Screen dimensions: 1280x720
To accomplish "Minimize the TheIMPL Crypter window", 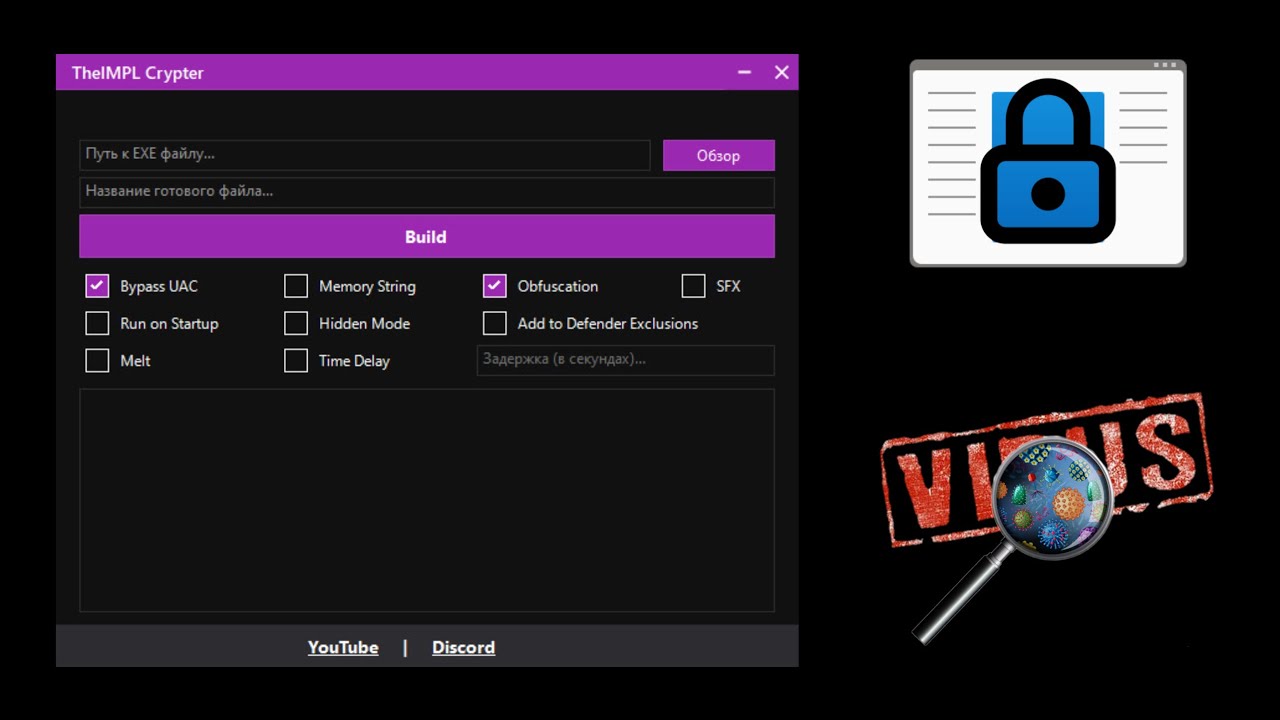I will (x=744, y=72).
